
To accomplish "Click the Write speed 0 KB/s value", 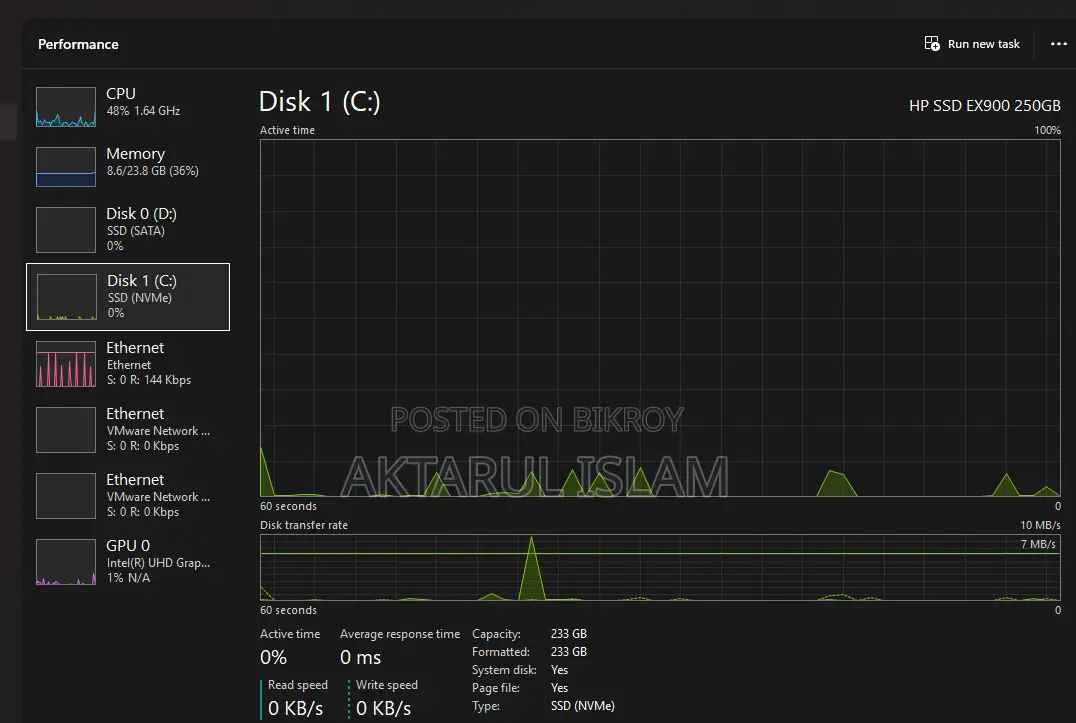I will point(383,709).
